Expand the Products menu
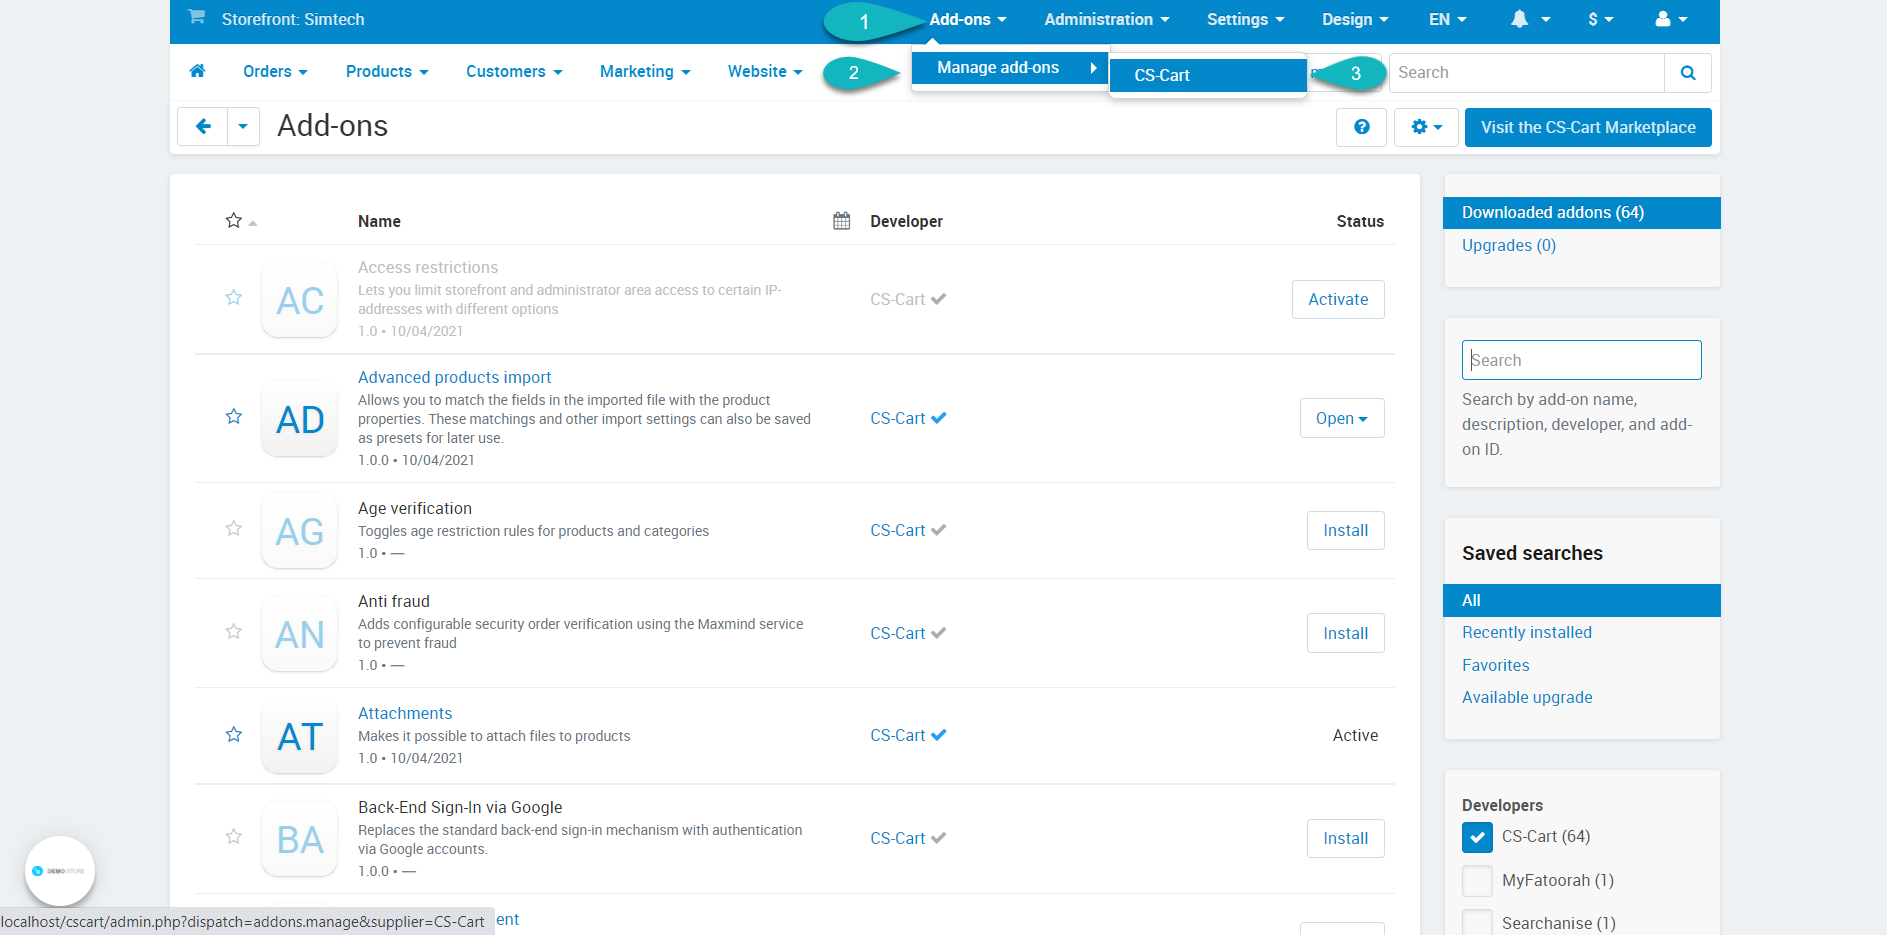Viewport: 1887px width, 935px height. pyautogui.click(x=387, y=71)
